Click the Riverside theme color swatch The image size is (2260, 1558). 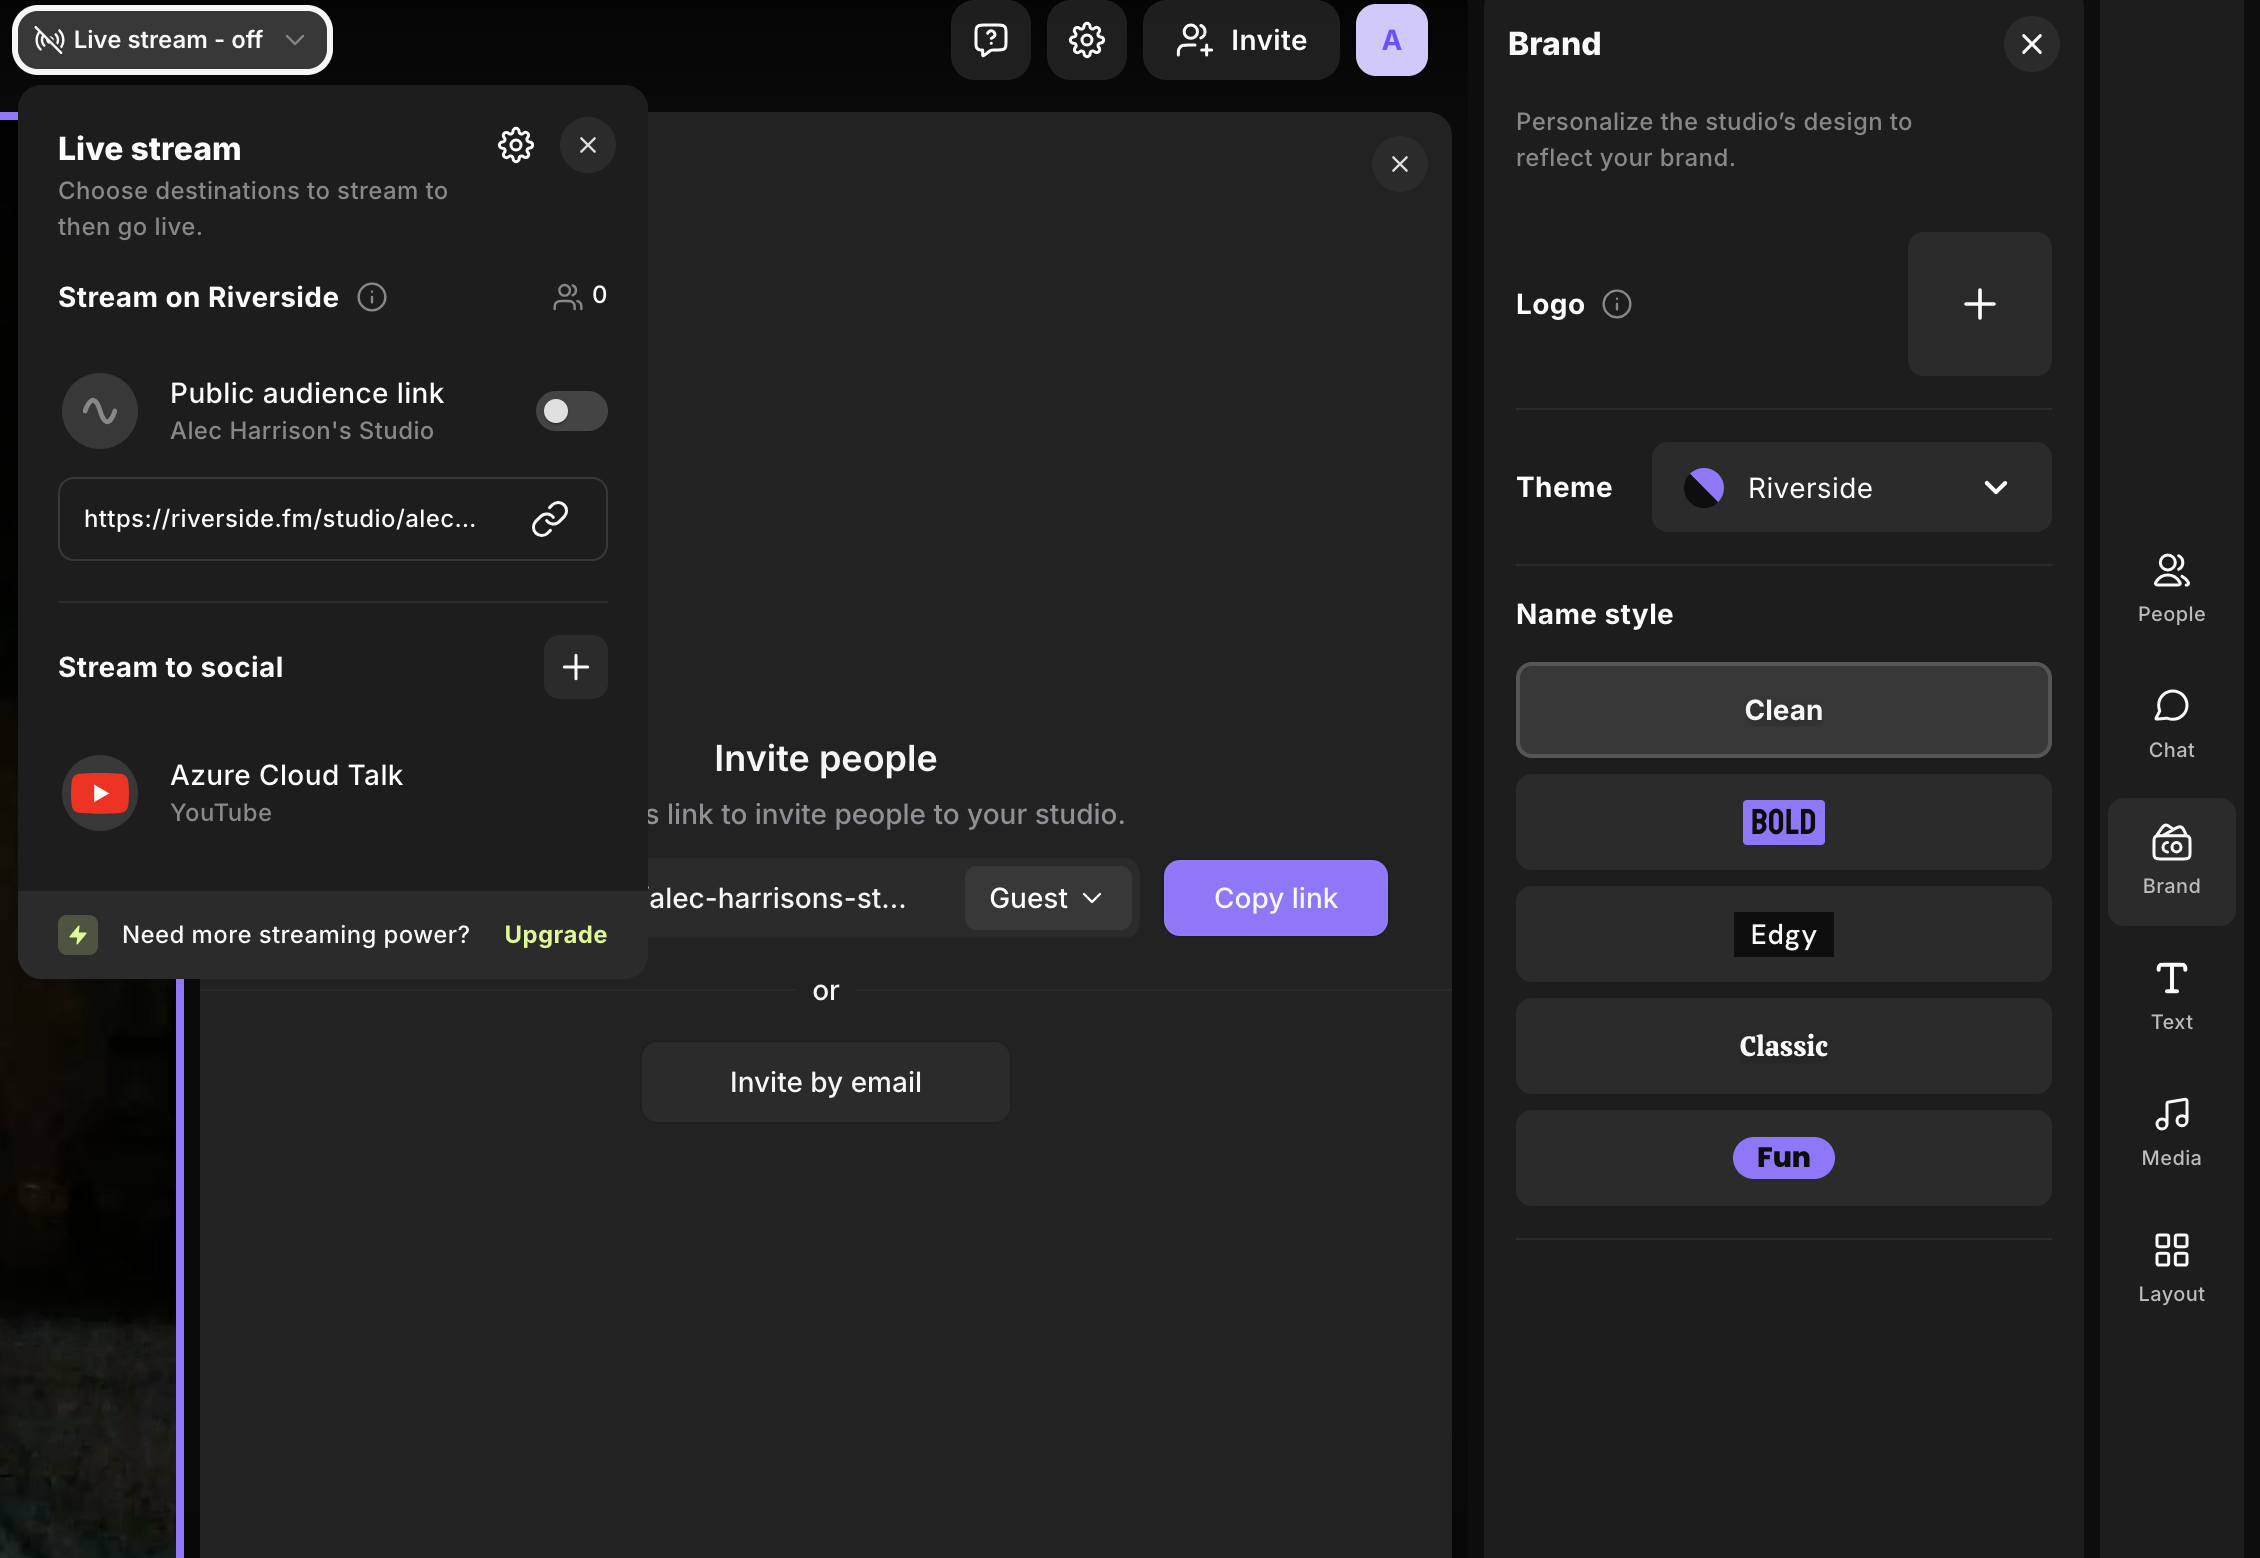pyautogui.click(x=1704, y=488)
